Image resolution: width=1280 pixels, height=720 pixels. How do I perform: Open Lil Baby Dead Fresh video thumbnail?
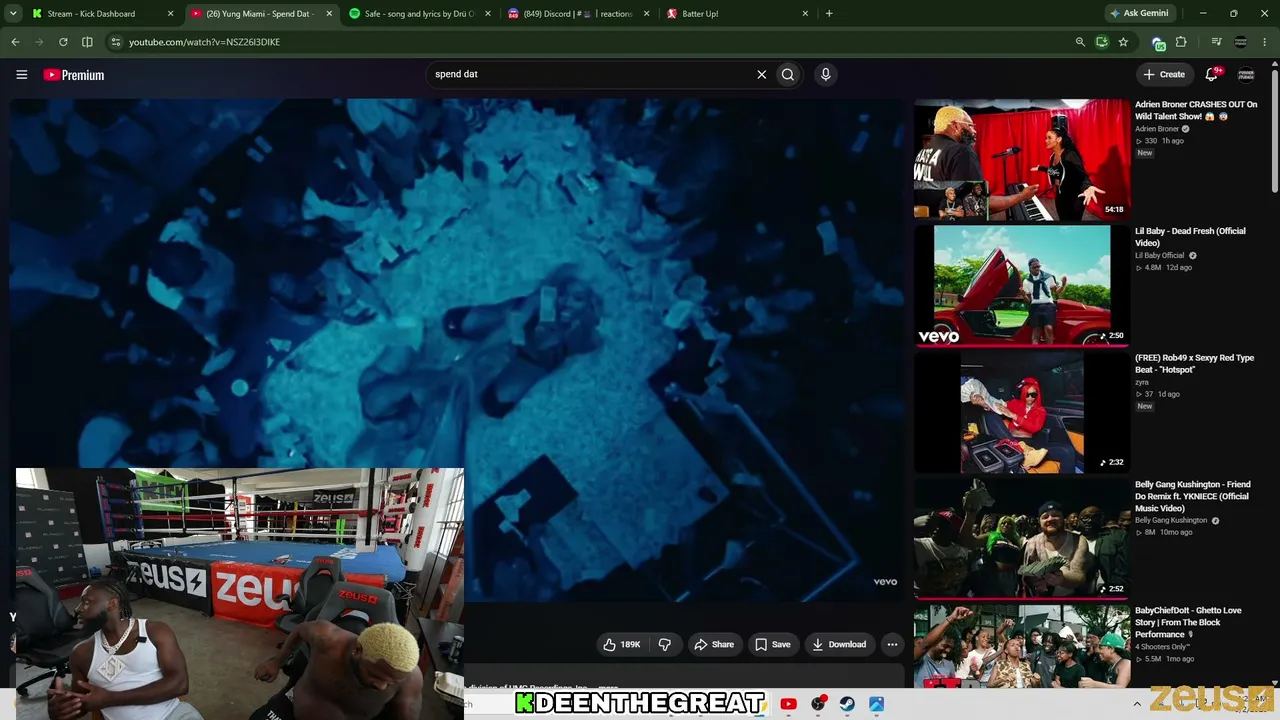(x=1022, y=286)
